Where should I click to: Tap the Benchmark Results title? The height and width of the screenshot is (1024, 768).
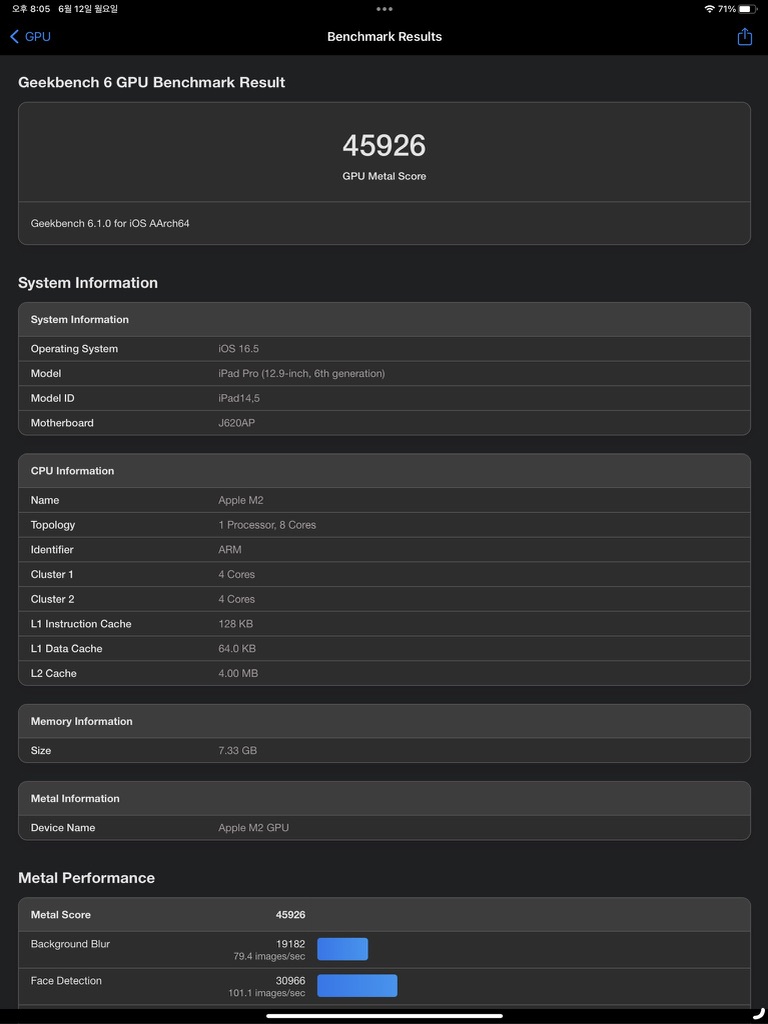(384, 37)
